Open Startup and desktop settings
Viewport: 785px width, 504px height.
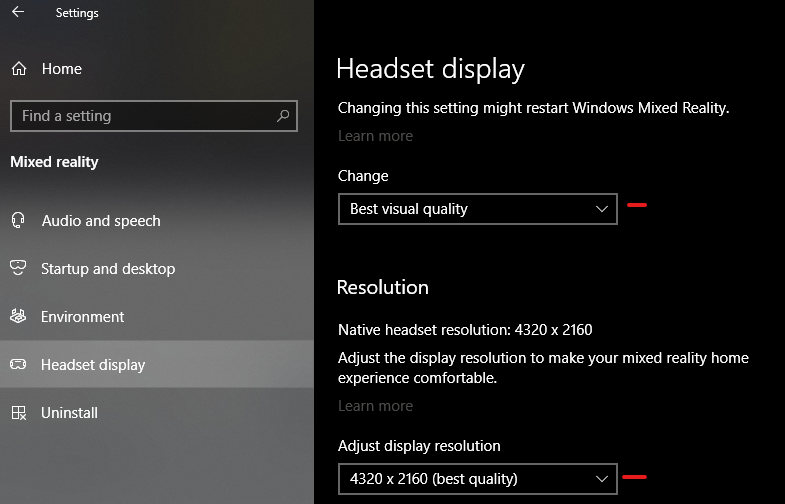tap(157, 269)
